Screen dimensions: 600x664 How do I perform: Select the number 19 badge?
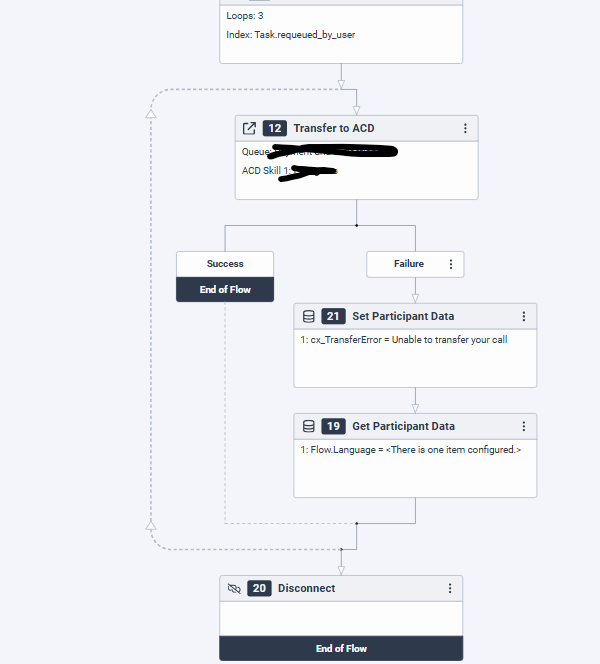tap(333, 426)
